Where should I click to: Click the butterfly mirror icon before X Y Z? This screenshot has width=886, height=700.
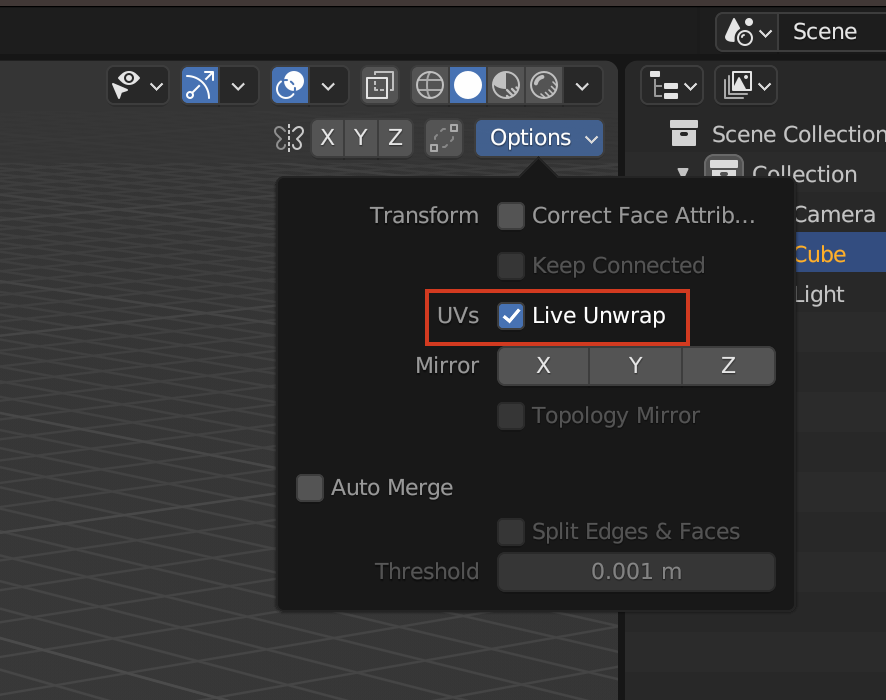(289, 138)
